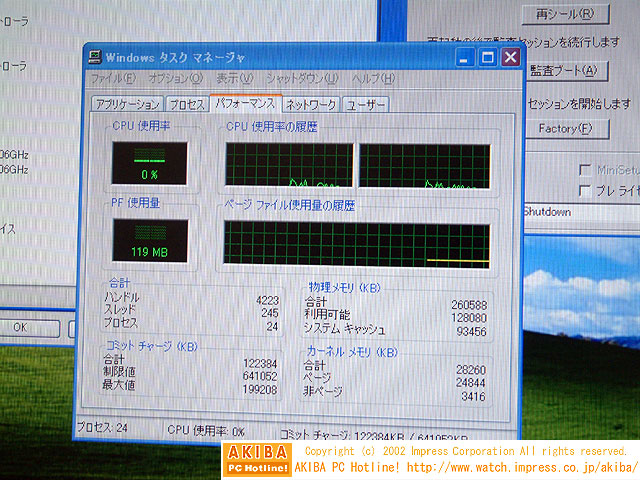The image size is (640, 480).
Task: Close the Windows タスク マネージャ window
Action: click(510, 58)
